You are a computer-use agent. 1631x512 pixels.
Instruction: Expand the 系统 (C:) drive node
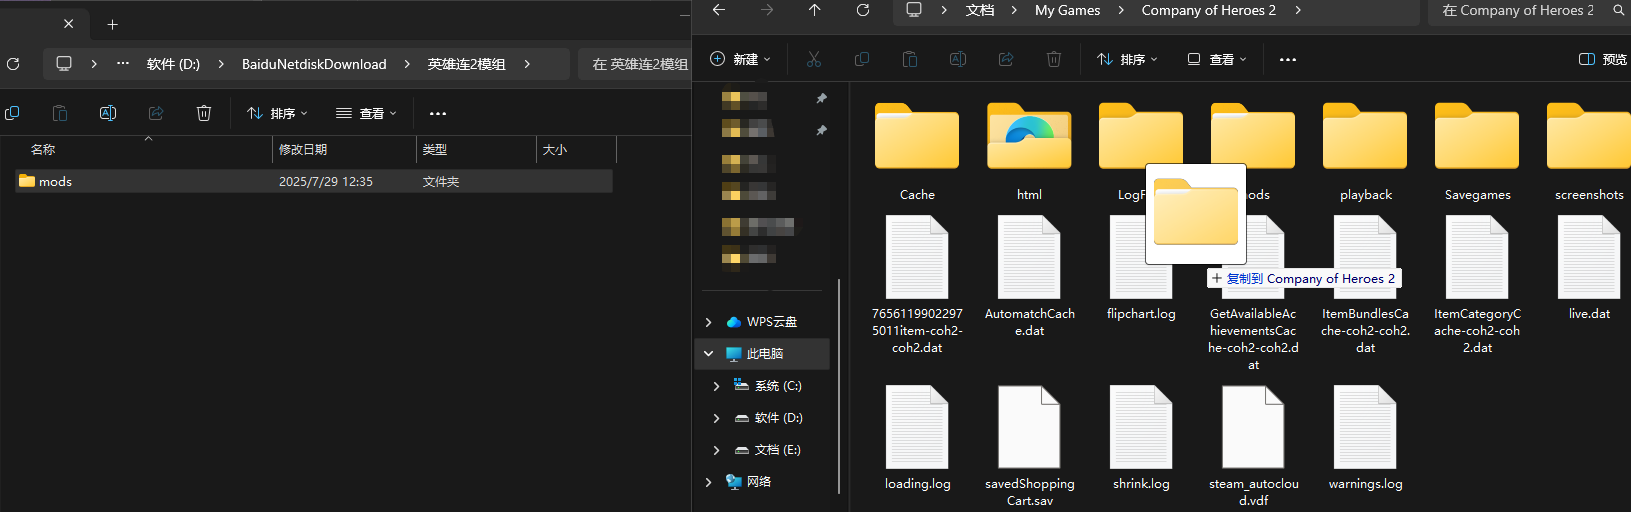tap(717, 386)
